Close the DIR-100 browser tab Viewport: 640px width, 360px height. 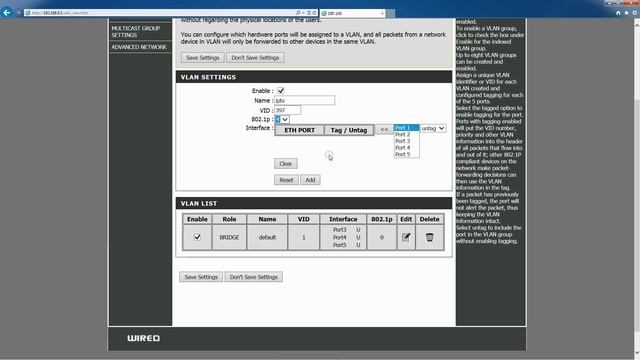click(x=382, y=13)
